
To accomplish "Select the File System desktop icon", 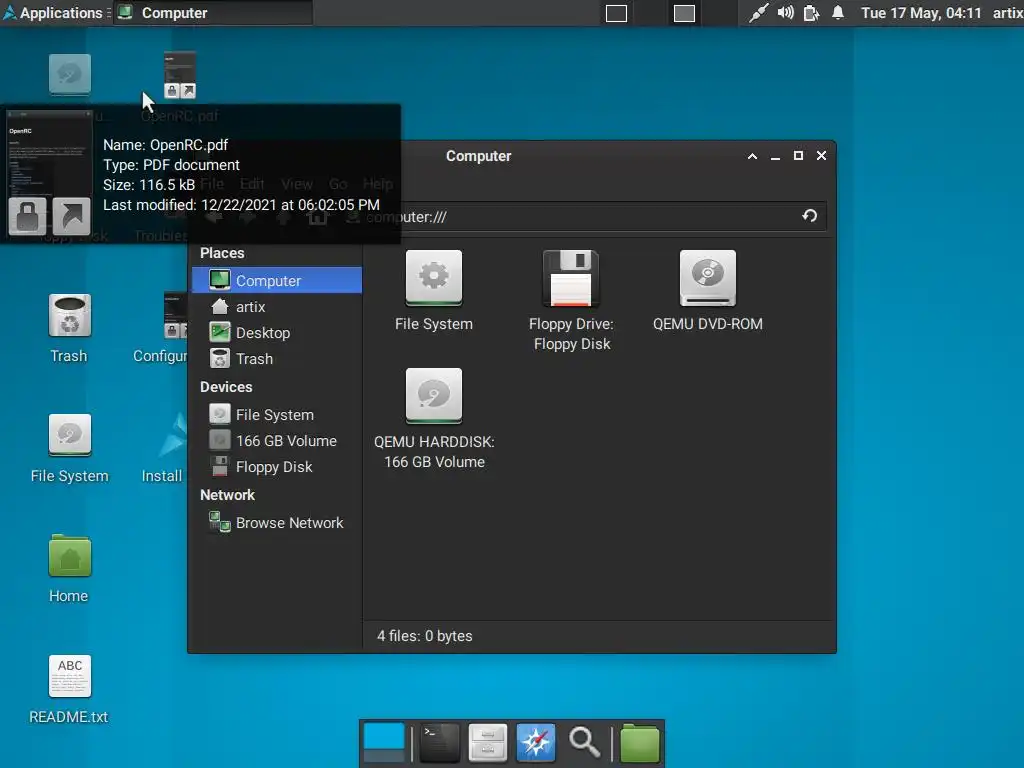I will pos(69,449).
